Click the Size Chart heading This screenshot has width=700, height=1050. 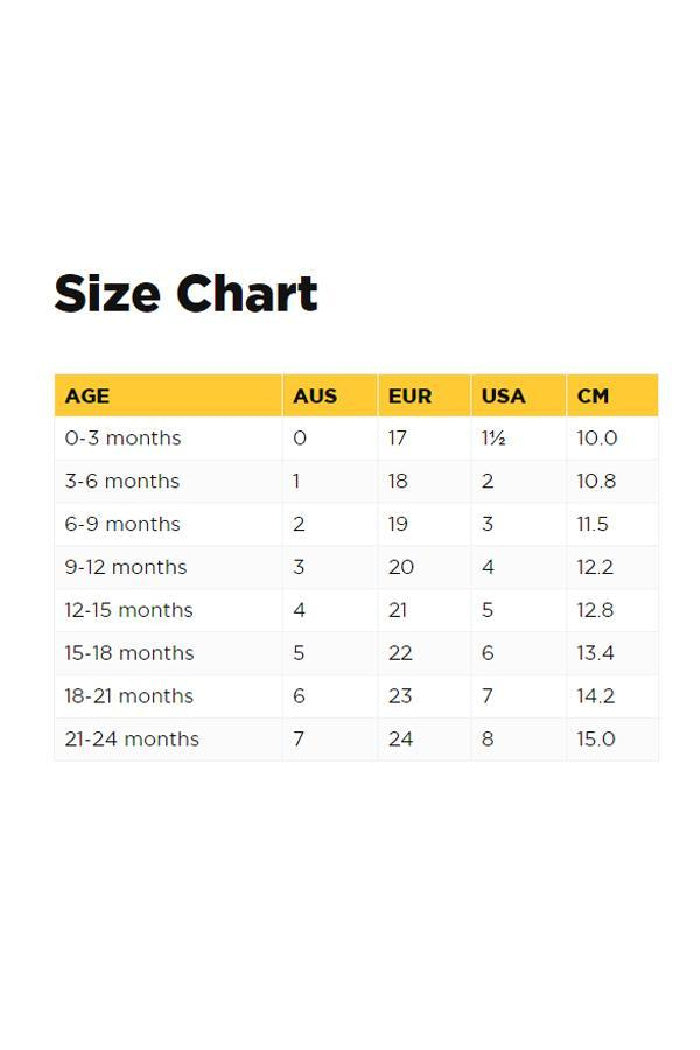point(186,294)
